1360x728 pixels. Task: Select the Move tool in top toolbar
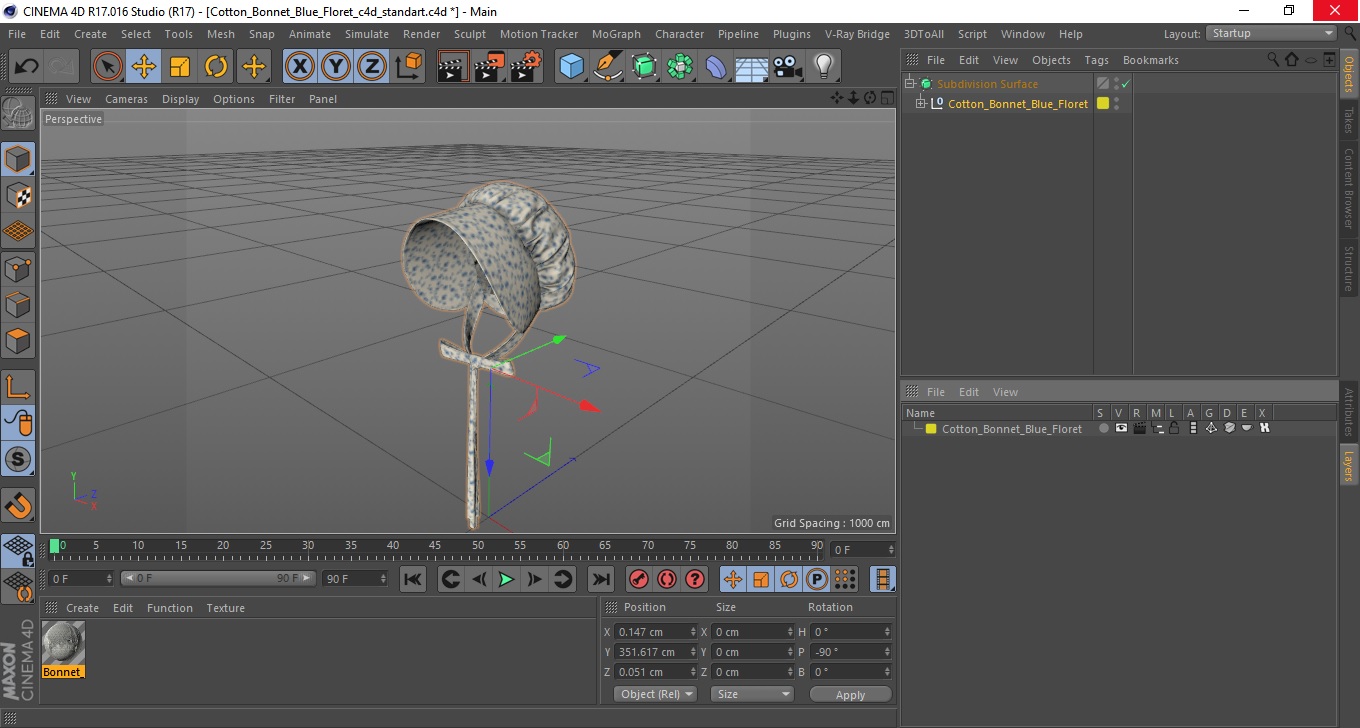(144, 67)
